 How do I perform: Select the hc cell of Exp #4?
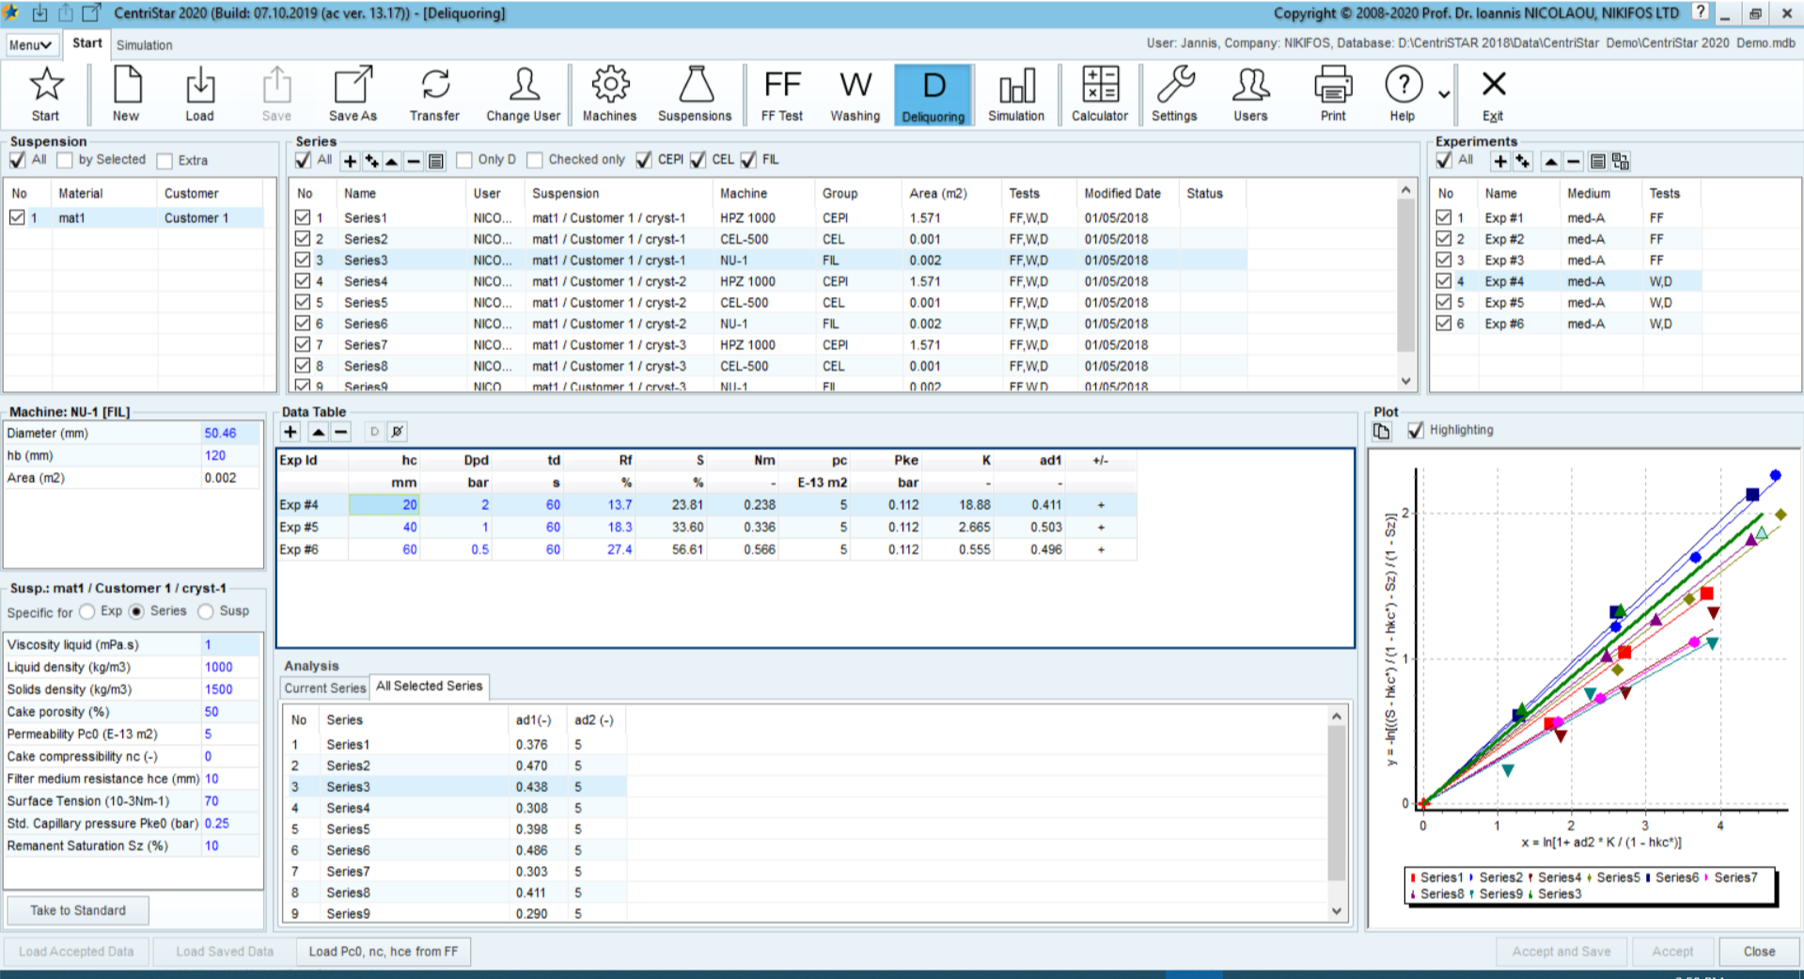[x=384, y=505]
